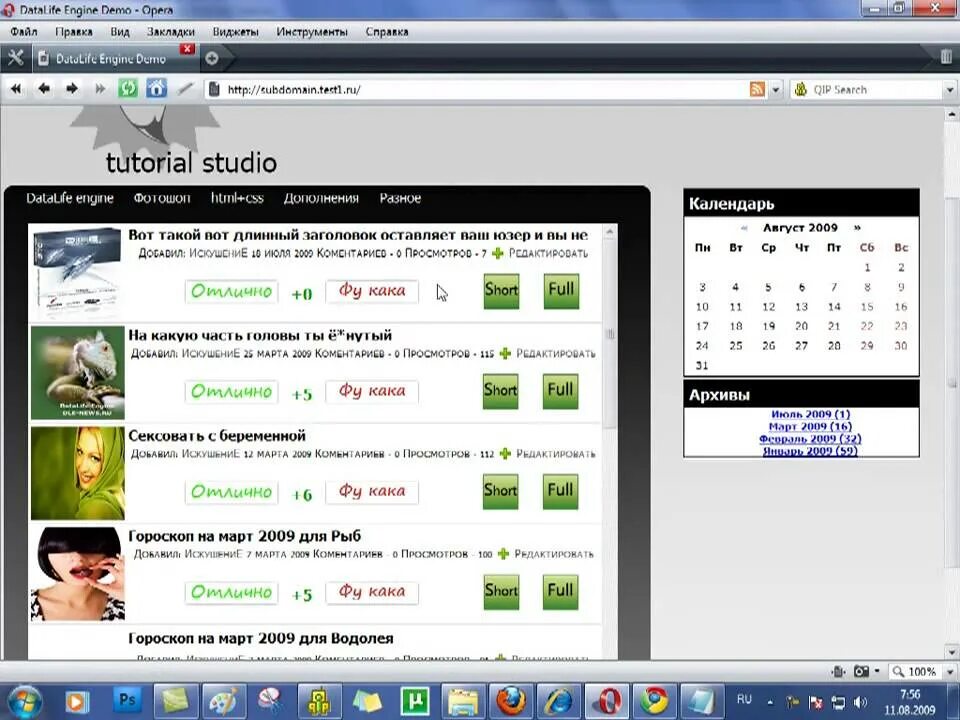Close the DataLife Engine Demo tab
Viewport: 960px width, 720px height.
coord(187,49)
